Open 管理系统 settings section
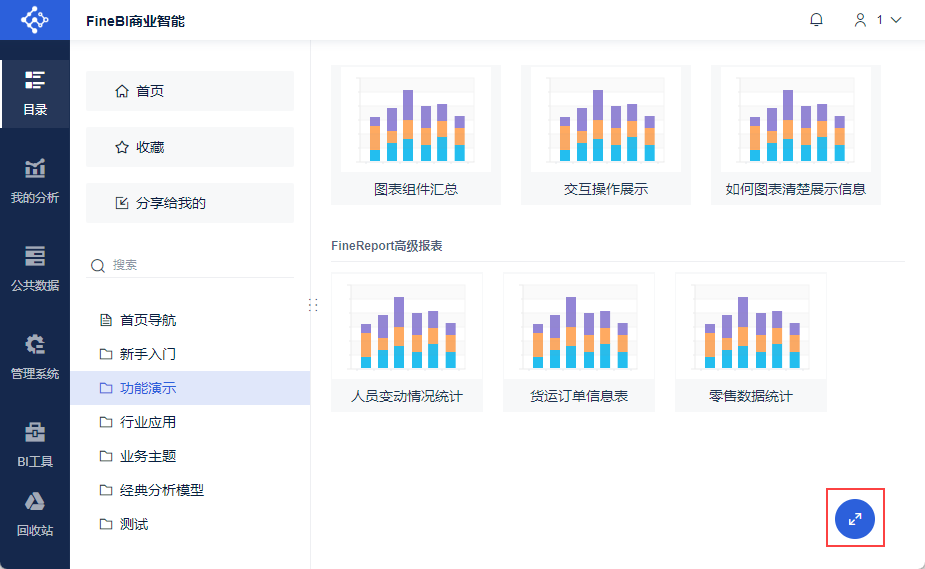The width and height of the screenshot is (925, 569). coord(35,357)
